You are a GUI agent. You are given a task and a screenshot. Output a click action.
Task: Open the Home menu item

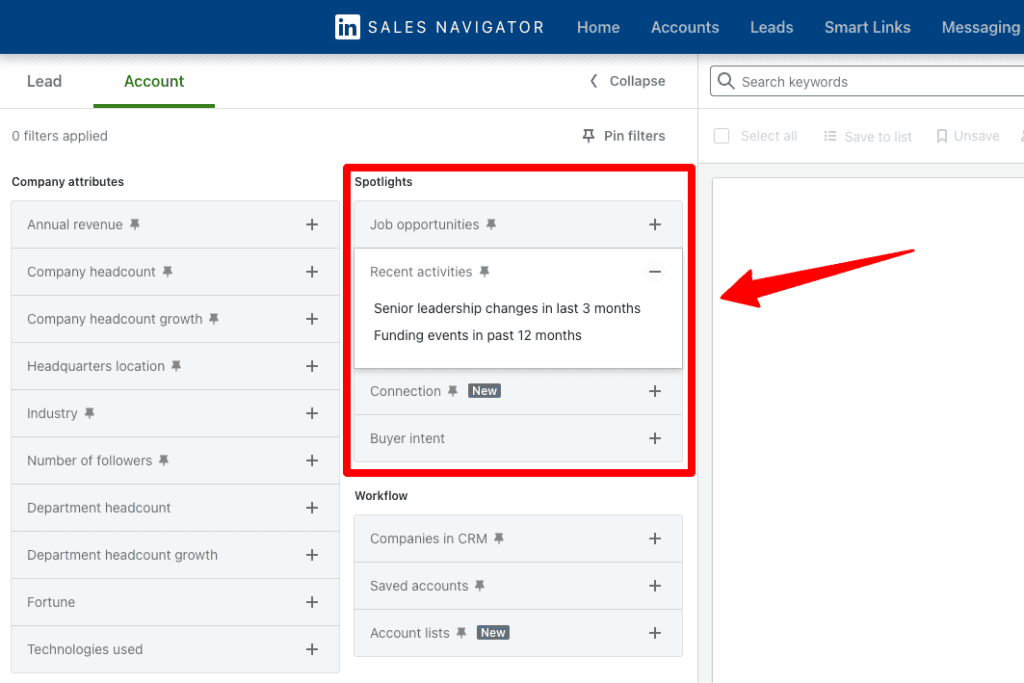[x=598, y=27]
